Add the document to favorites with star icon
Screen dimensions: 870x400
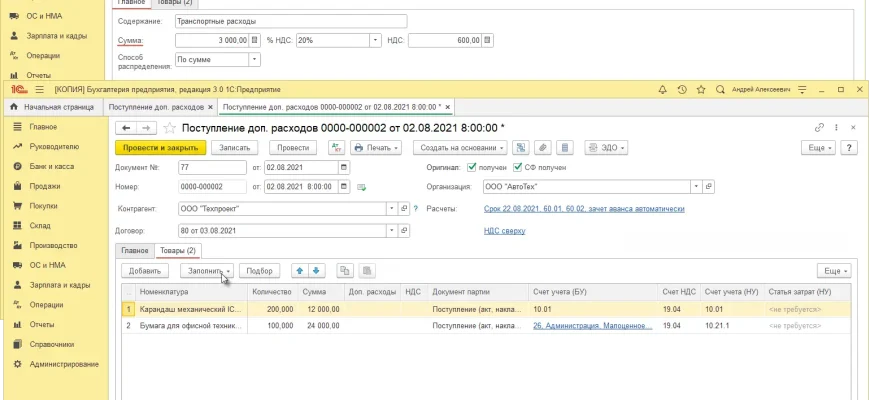pos(169,128)
